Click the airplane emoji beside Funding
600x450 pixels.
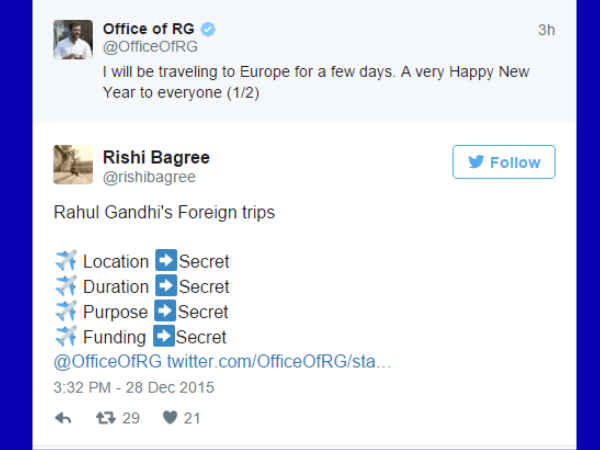click(66, 336)
